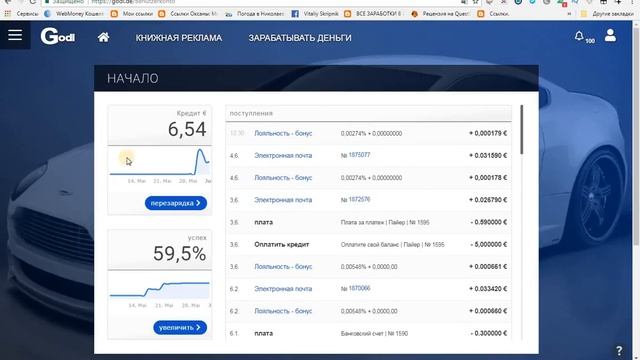Open the Vitaliy Skripnik Facebook bookmark

point(315,14)
